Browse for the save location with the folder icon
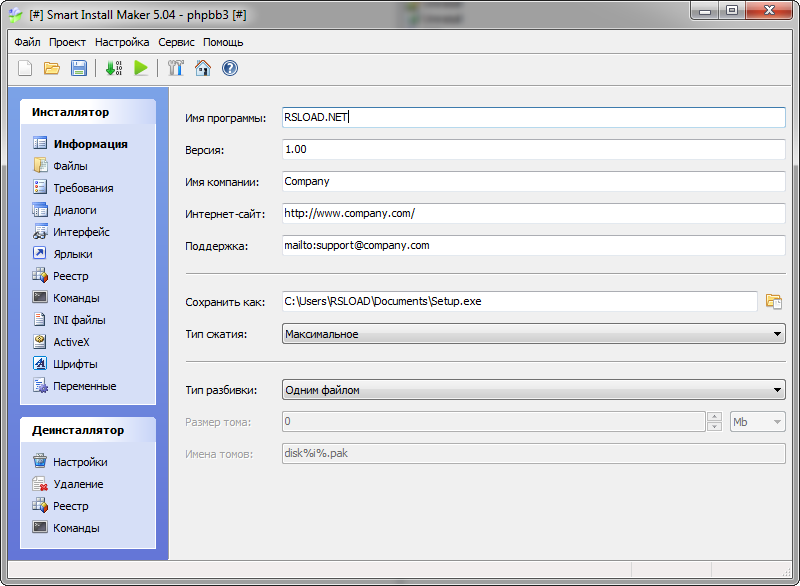This screenshot has width=800, height=586. click(x=773, y=301)
